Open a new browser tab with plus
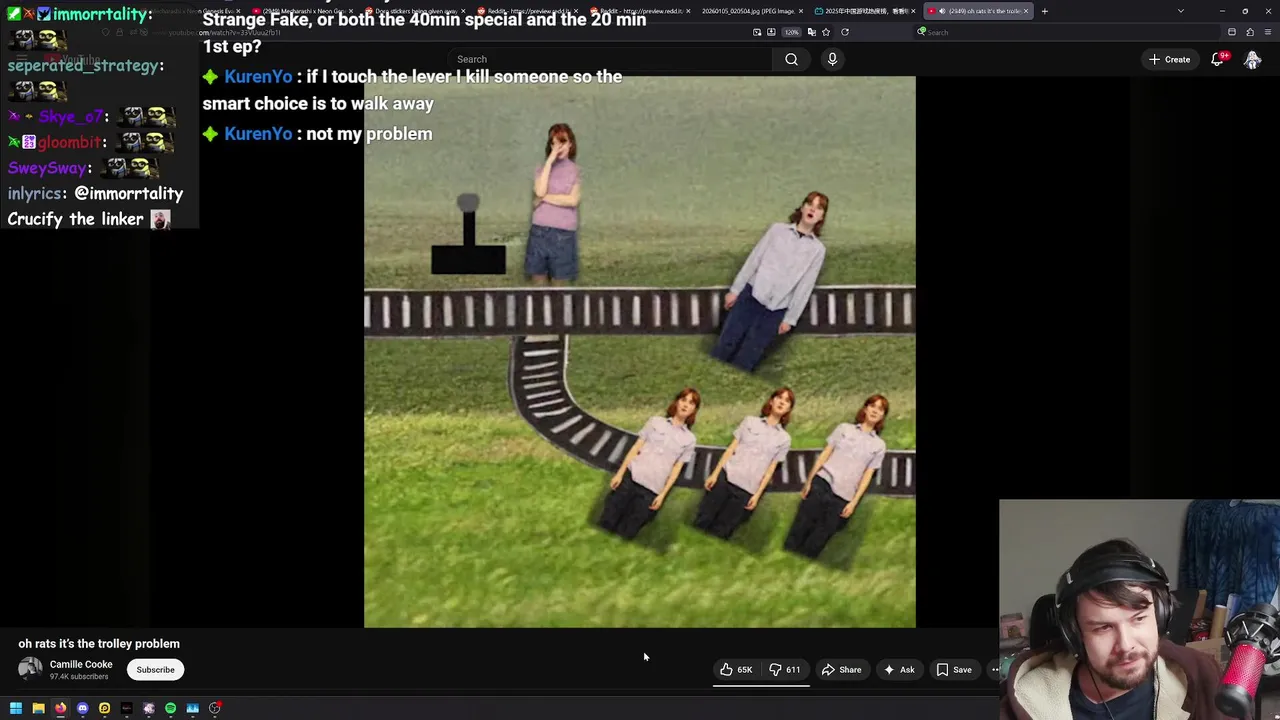Image resolution: width=1280 pixels, height=720 pixels. tap(1044, 11)
